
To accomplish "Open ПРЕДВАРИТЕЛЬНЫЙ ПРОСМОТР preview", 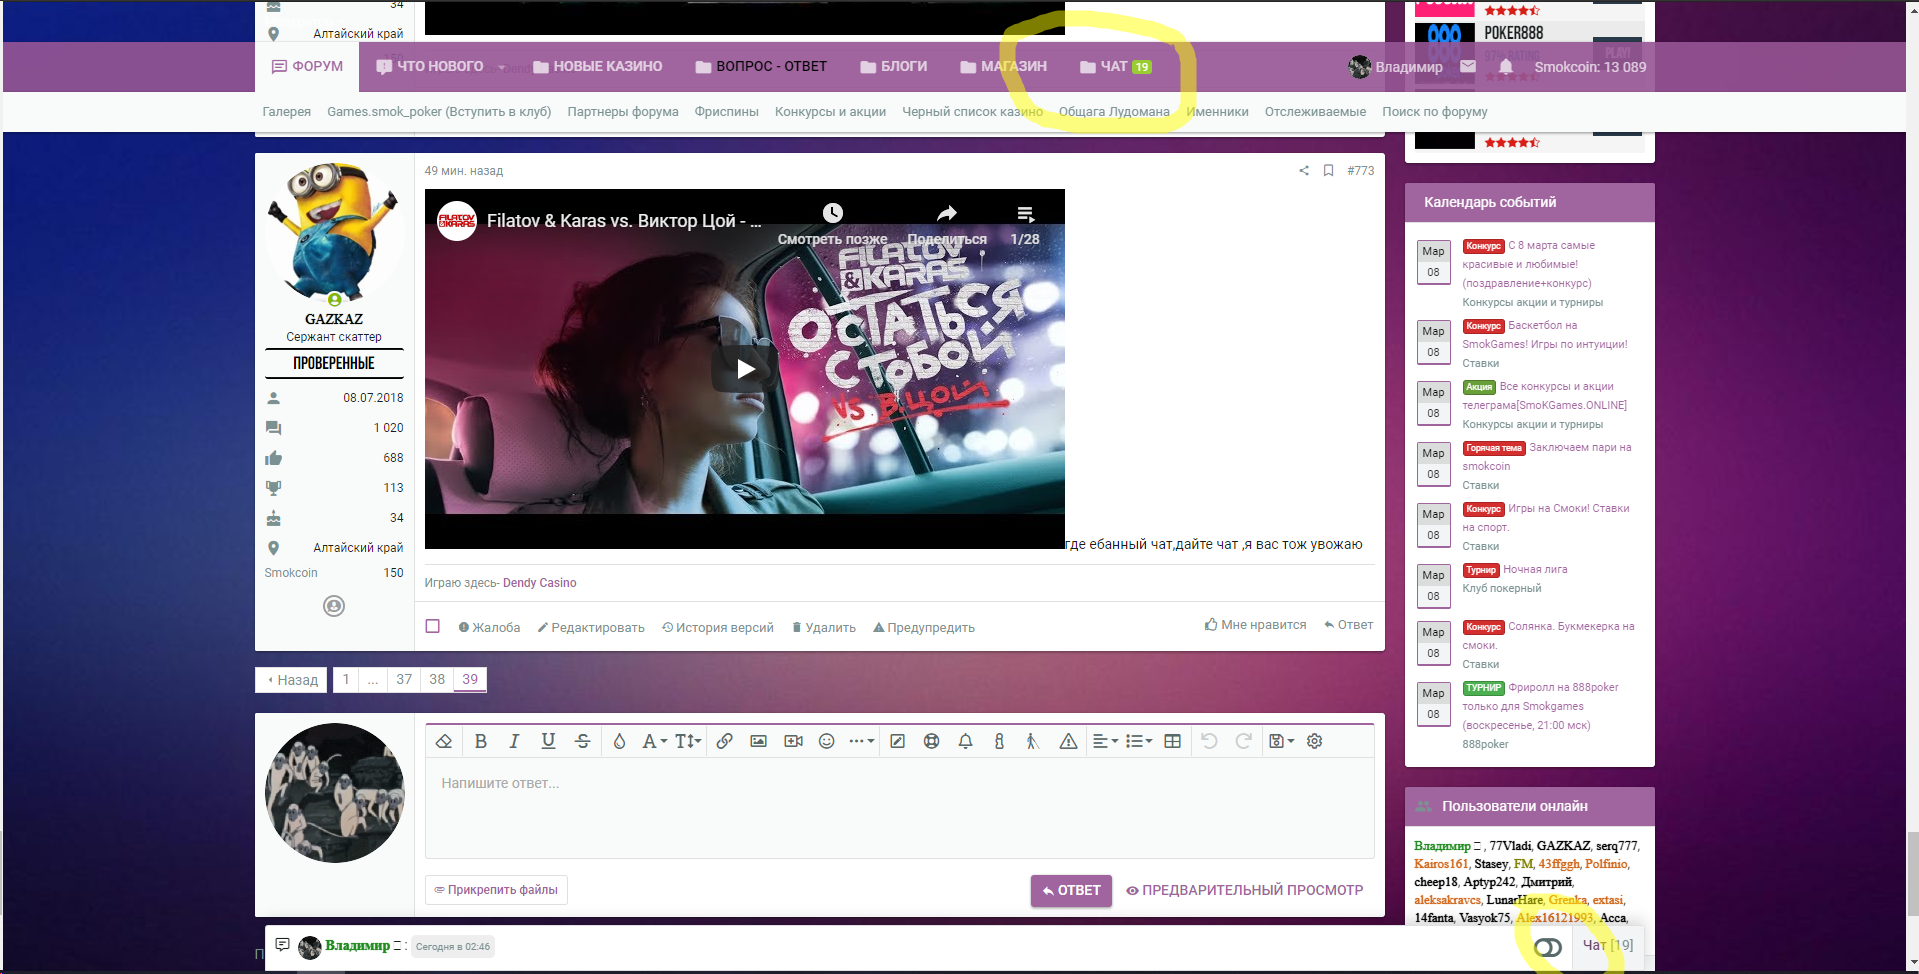I will click(1245, 890).
